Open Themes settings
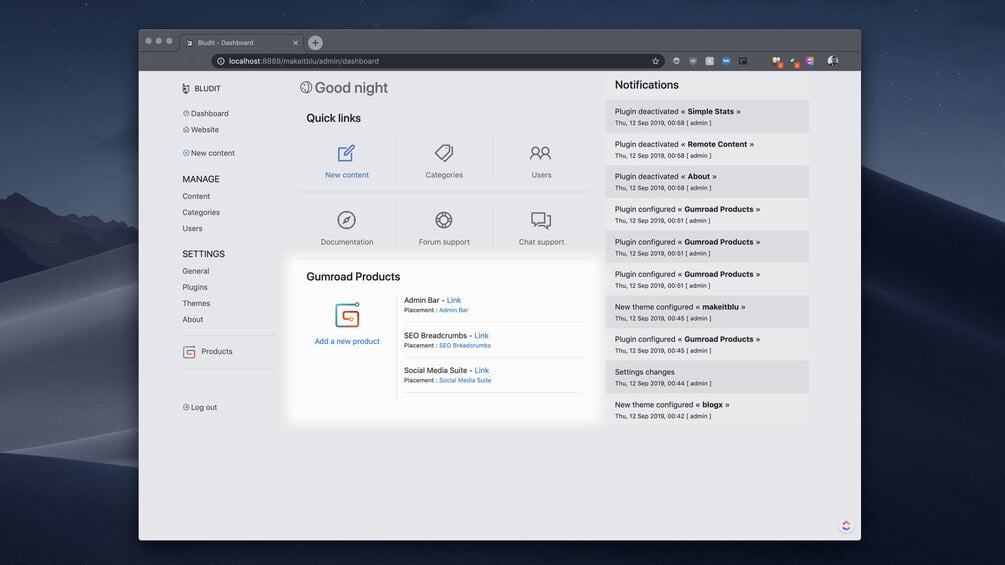 click(196, 303)
